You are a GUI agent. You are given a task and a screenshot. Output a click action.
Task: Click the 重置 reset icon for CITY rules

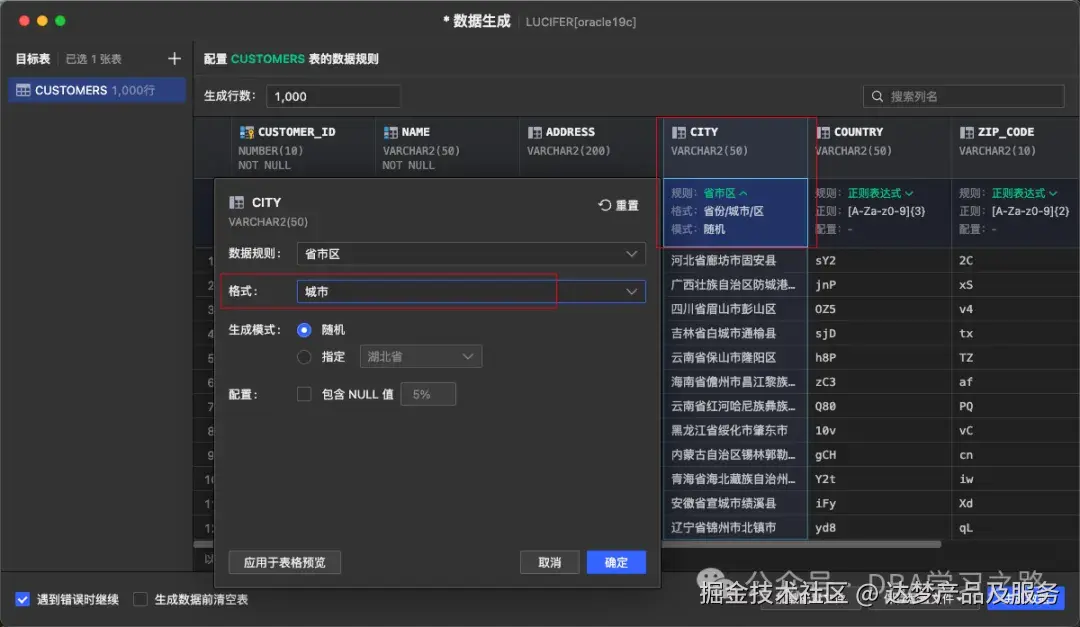605,201
